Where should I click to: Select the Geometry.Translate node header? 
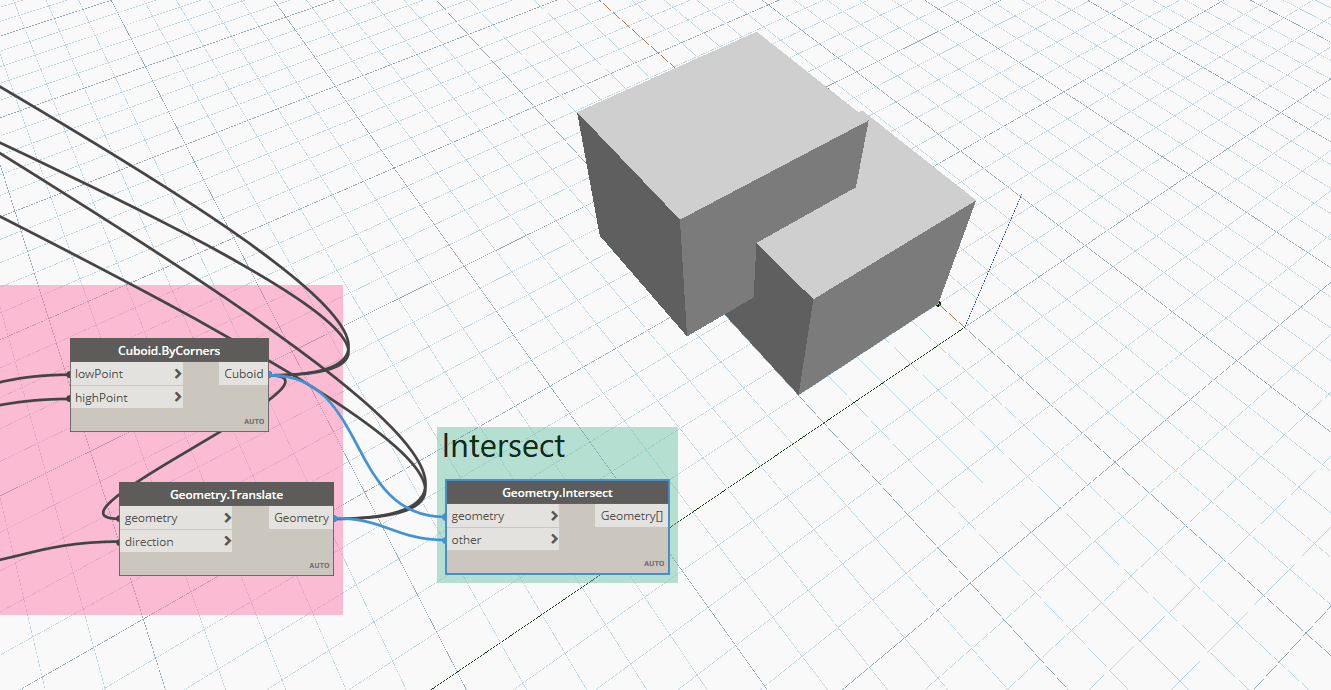(226, 494)
